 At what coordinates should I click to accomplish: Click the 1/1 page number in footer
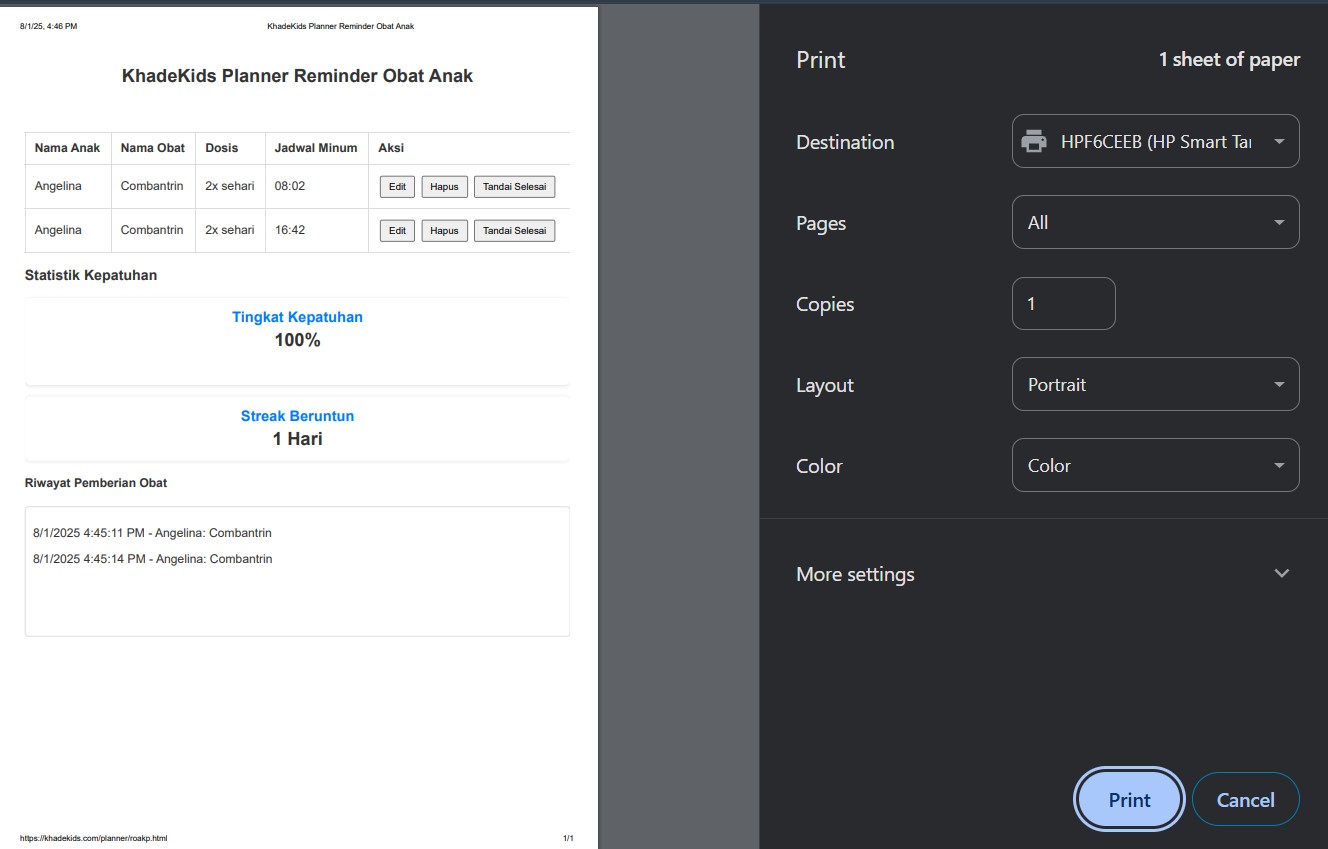tap(568, 838)
